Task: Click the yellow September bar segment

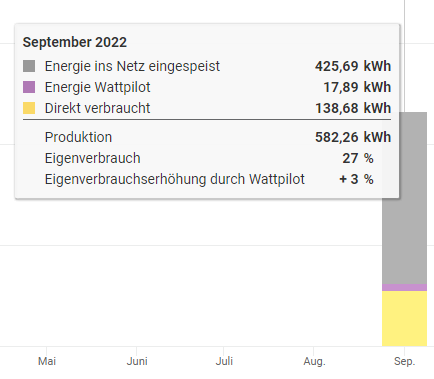Action: tap(404, 319)
